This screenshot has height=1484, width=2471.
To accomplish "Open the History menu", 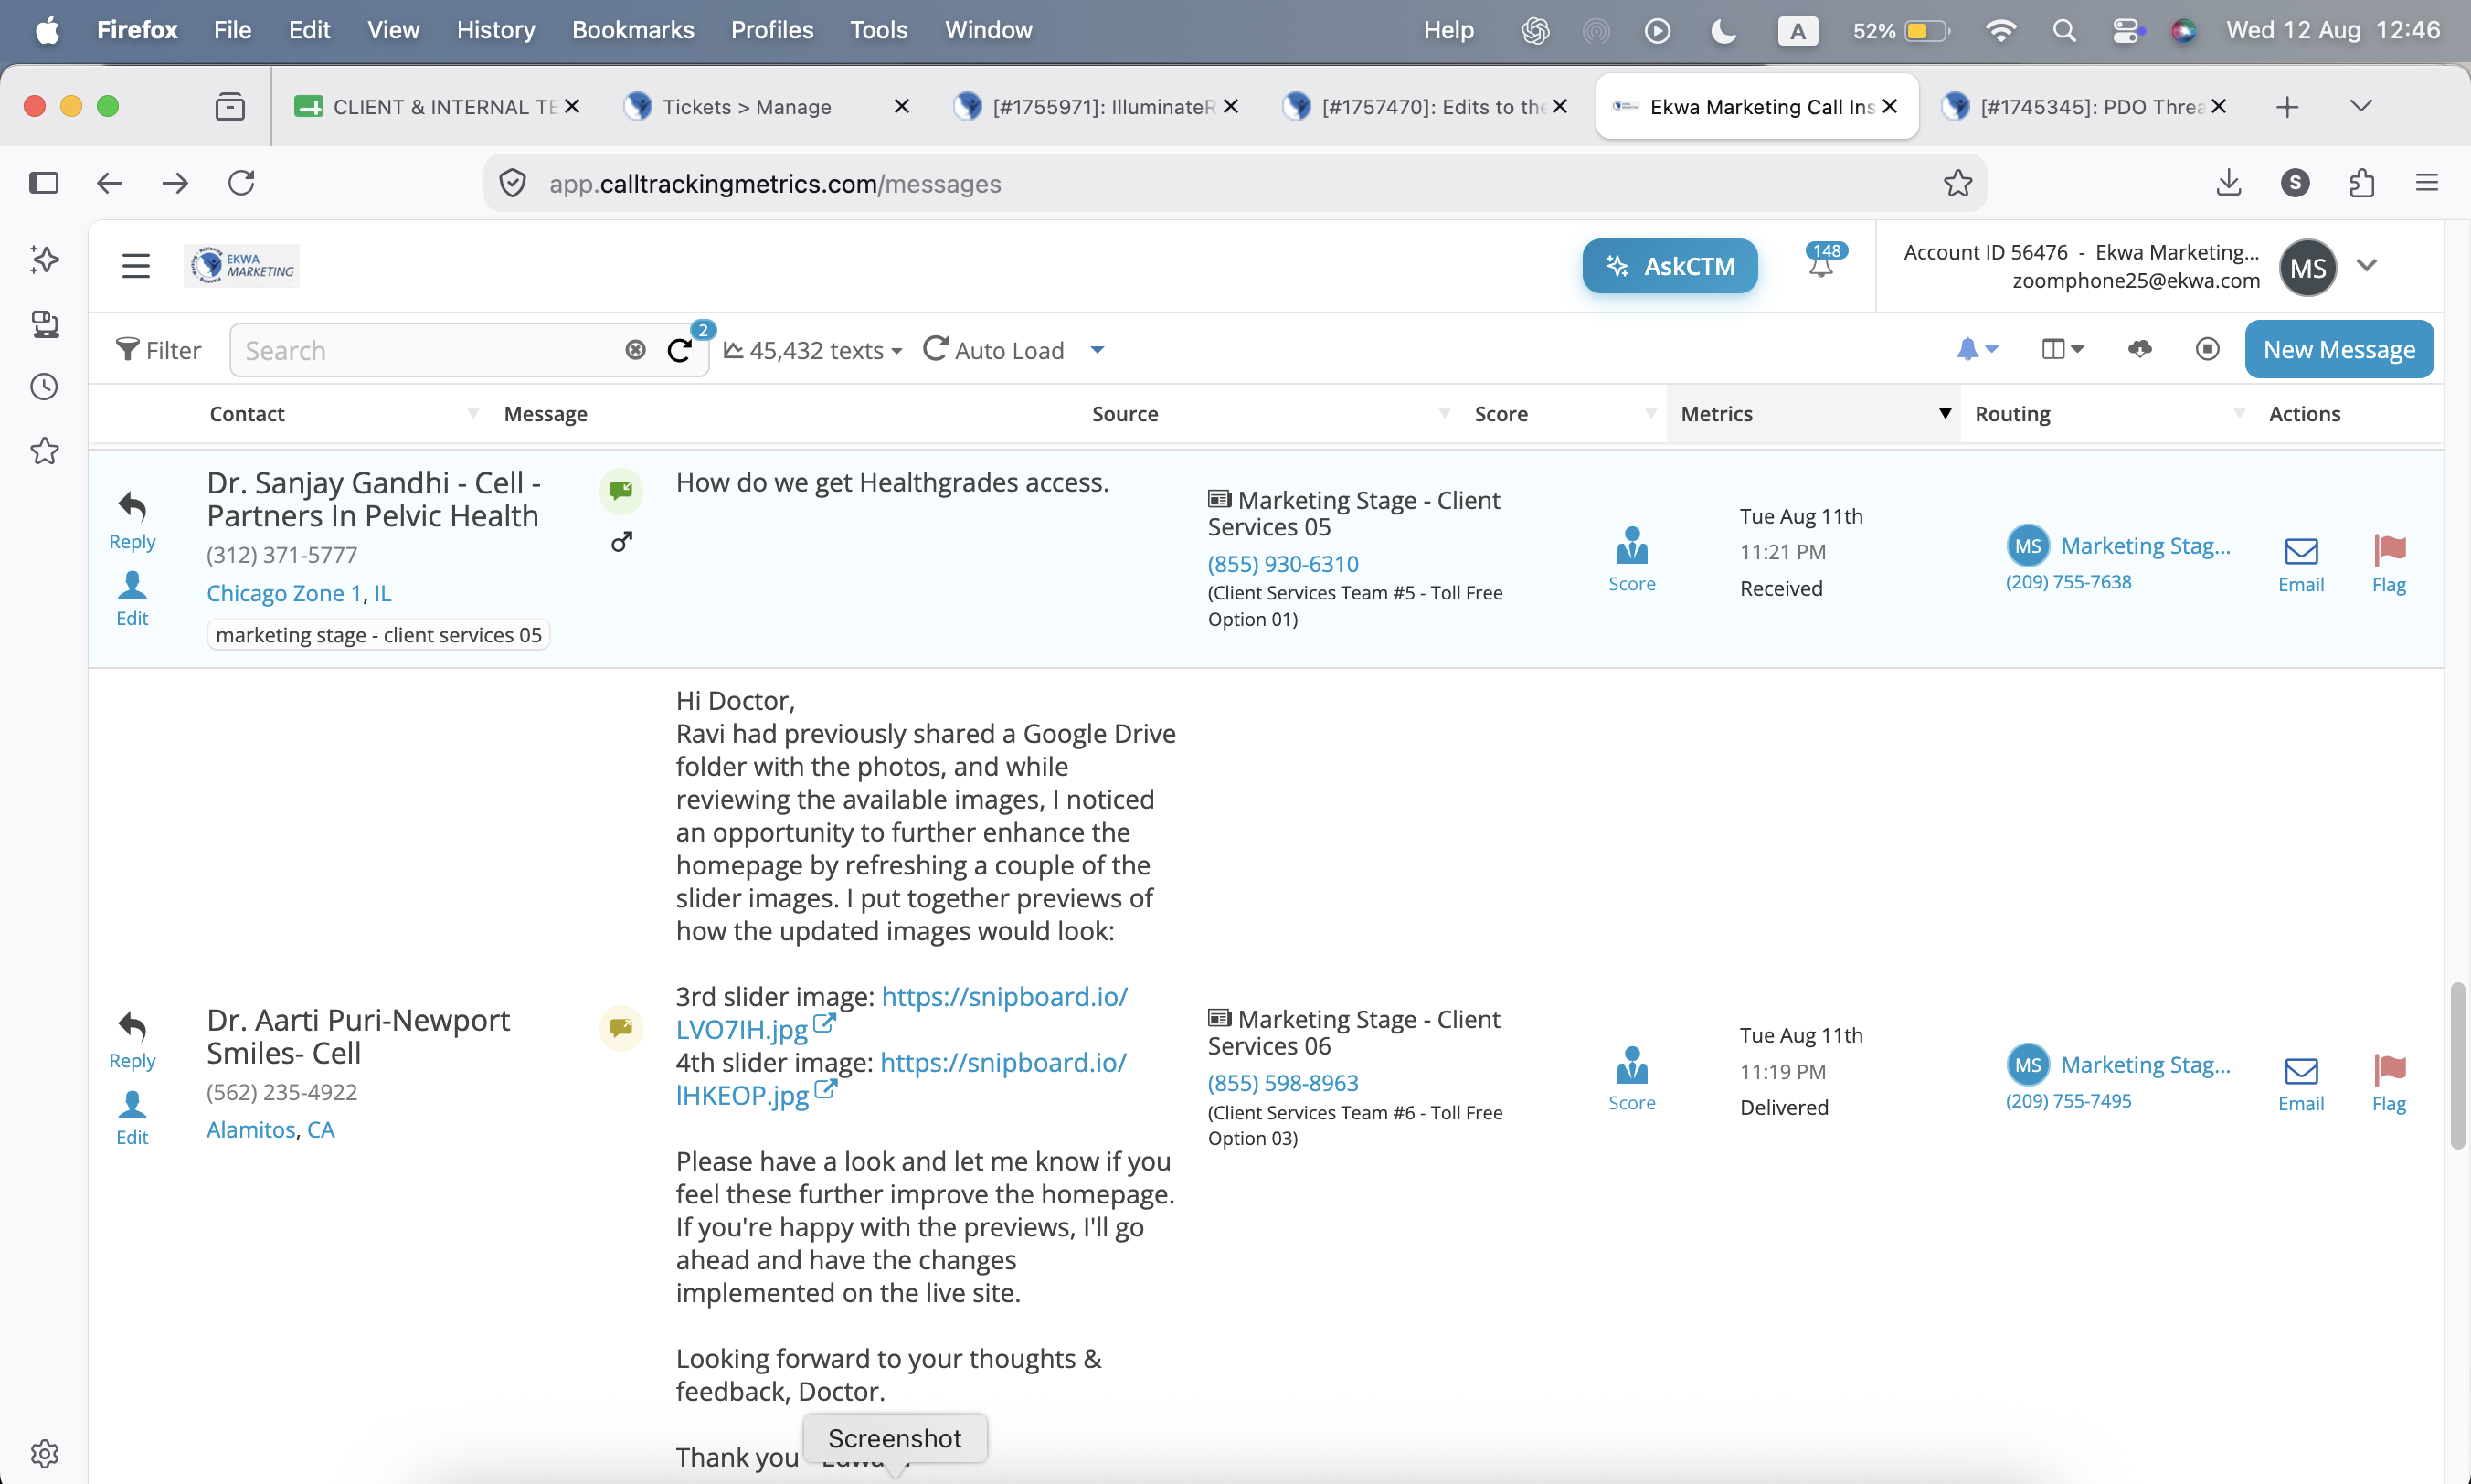I will pyautogui.click(x=496, y=30).
